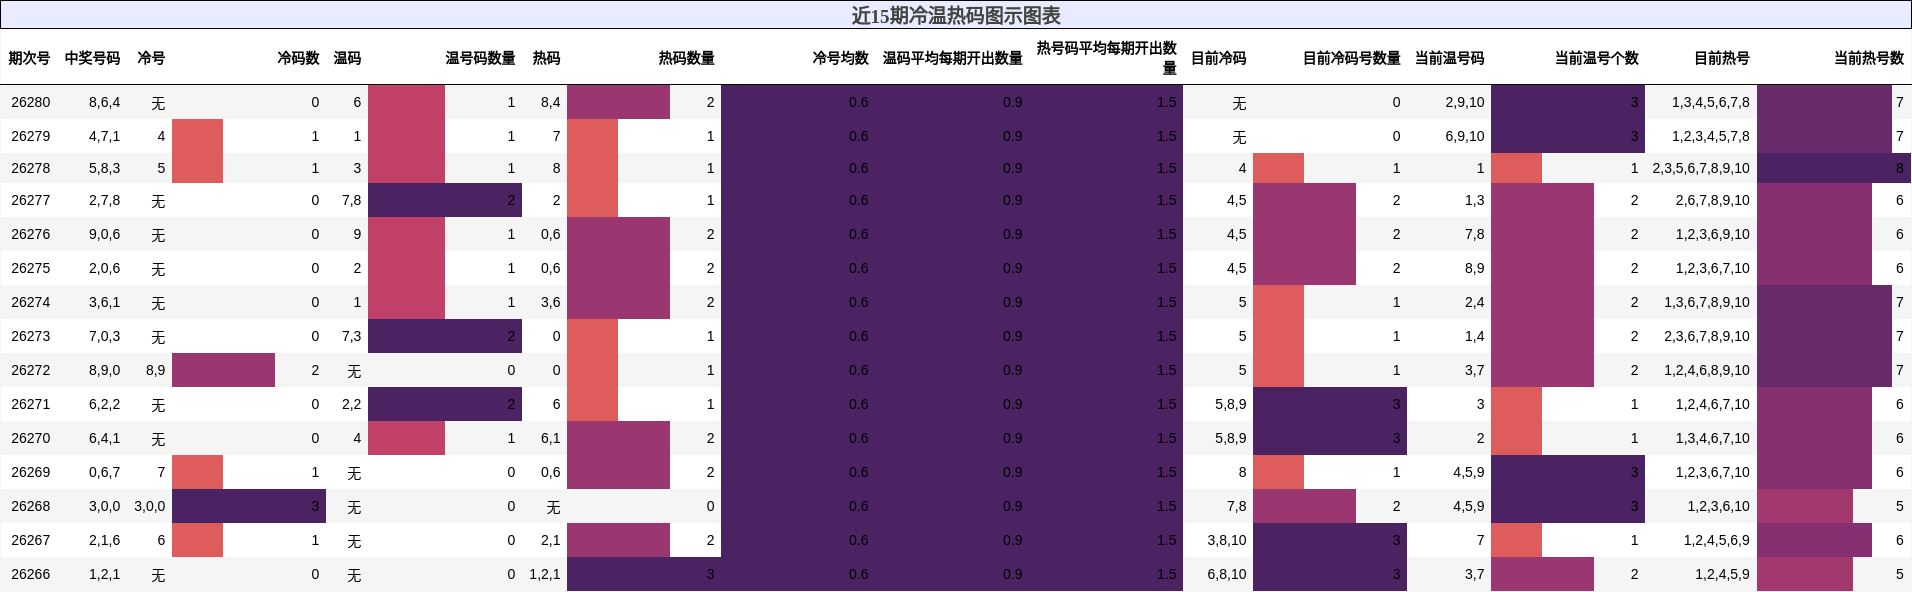Viewport: 1912px width, 592px height.
Task: Click the 当前温号码 column header
Action: click(1449, 58)
